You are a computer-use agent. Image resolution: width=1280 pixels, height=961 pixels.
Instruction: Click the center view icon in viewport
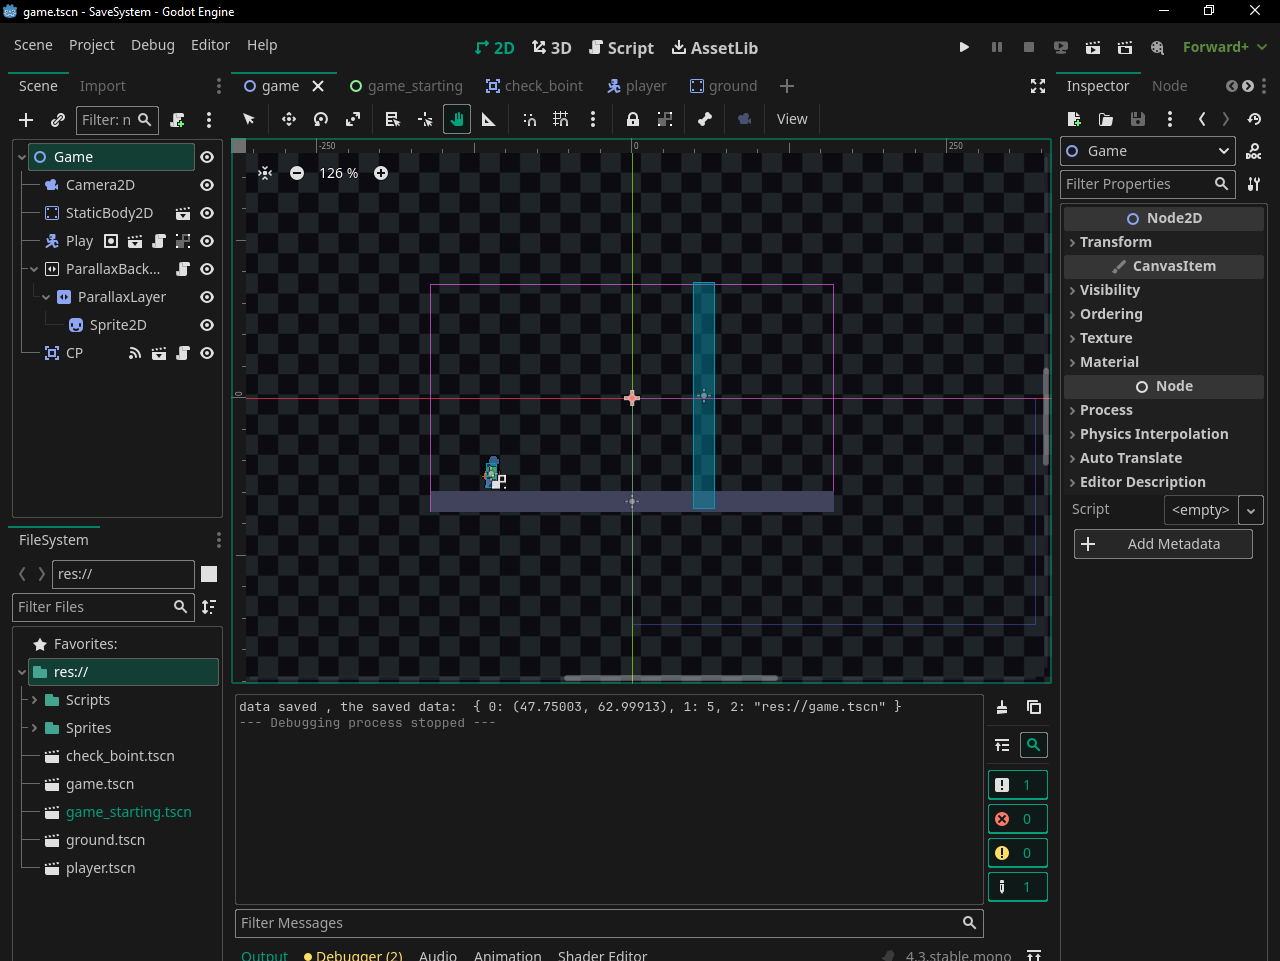[x=265, y=173]
